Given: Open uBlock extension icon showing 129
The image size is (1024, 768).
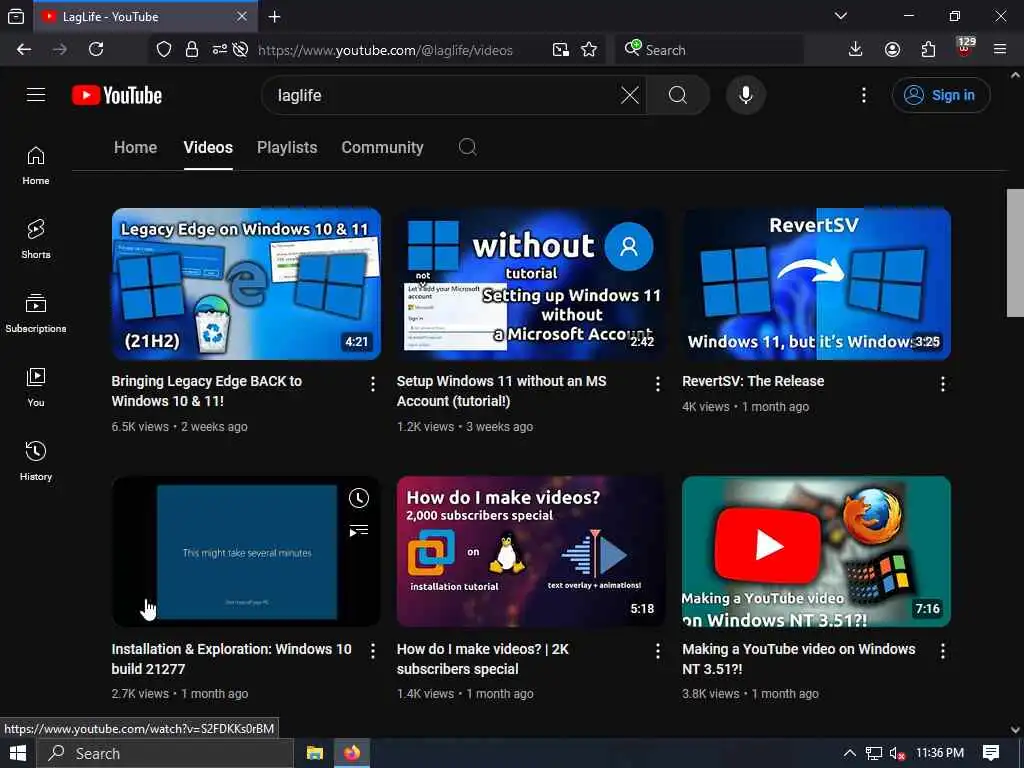Looking at the screenshot, I should tap(965, 48).
